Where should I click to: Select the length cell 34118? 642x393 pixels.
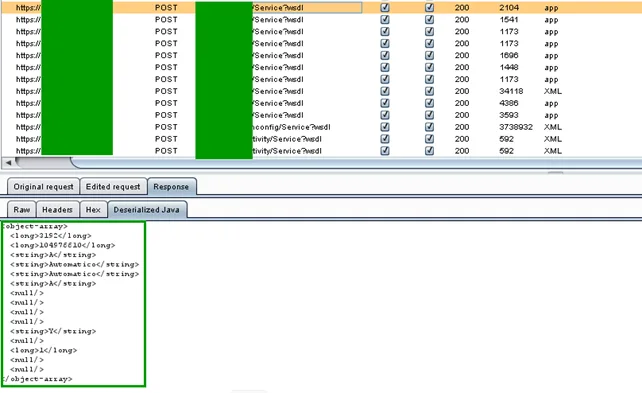[511, 91]
